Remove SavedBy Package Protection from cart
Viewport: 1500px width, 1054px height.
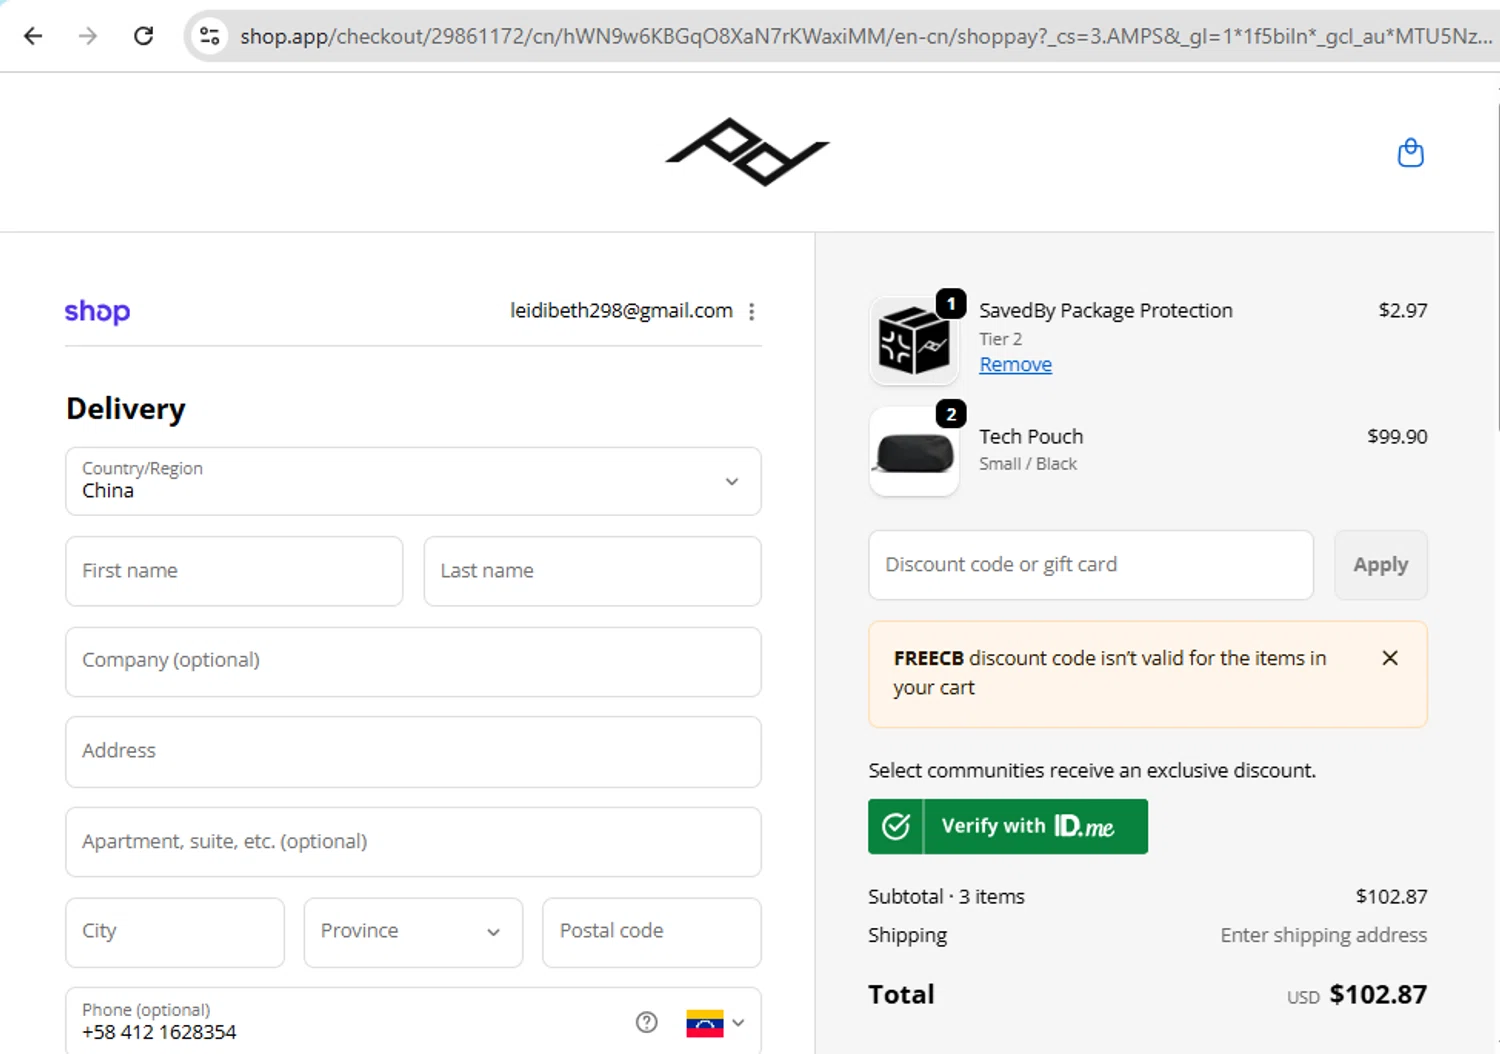click(x=1015, y=365)
